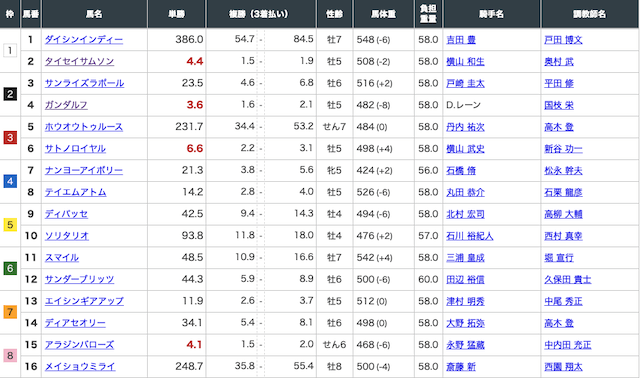The image size is (640, 378).
Task: Select horse ディアセオリー
Action: coord(75,323)
